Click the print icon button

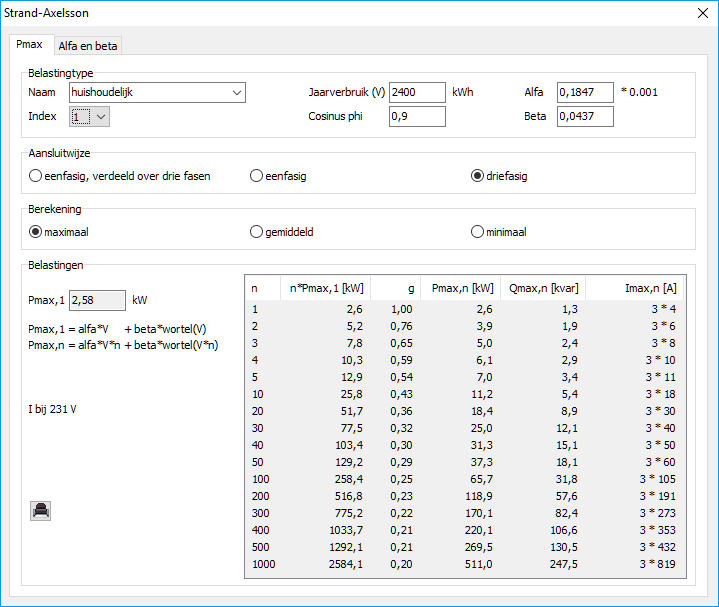coord(41,510)
